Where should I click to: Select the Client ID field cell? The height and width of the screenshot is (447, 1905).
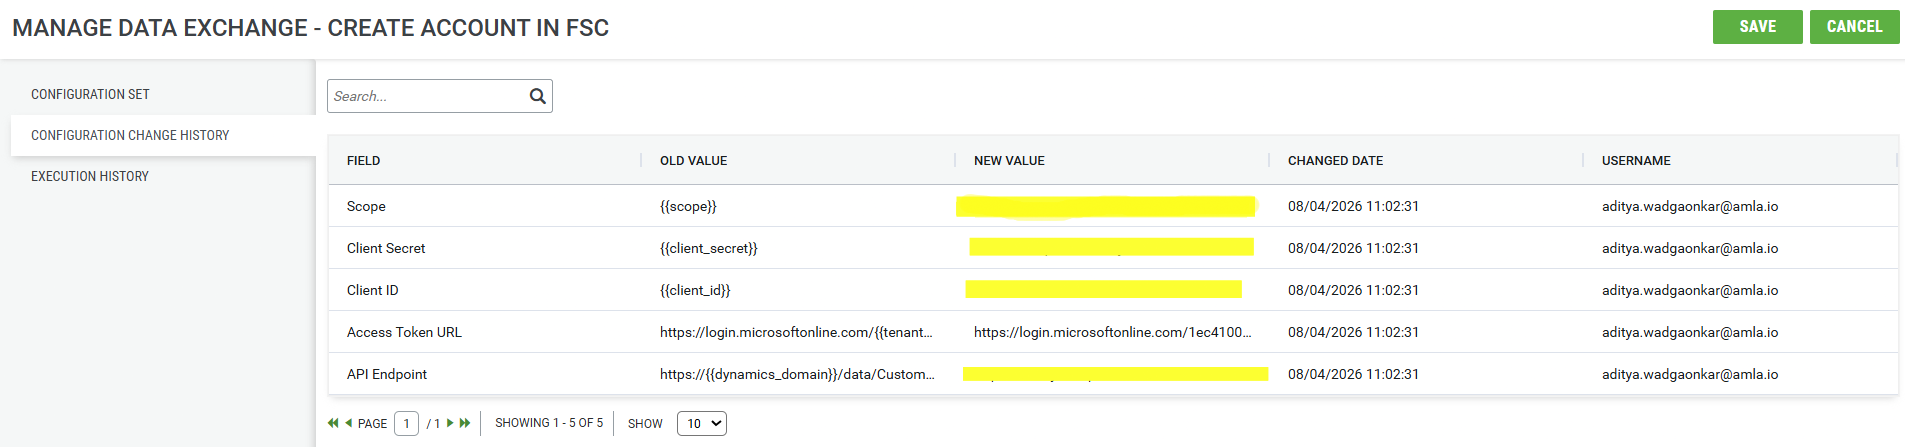[372, 290]
